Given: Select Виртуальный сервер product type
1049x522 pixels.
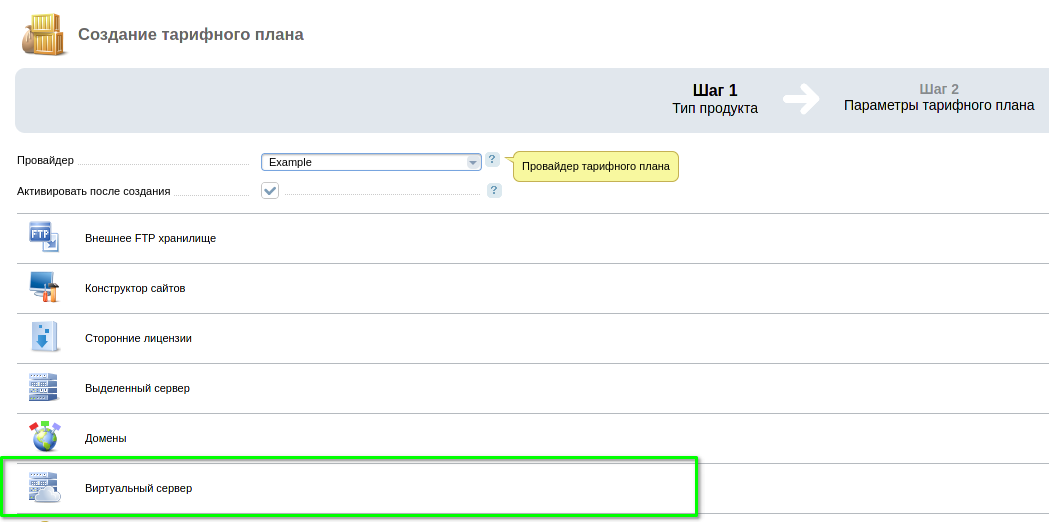Looking at the screenshot, I should [x=138, y=488].
